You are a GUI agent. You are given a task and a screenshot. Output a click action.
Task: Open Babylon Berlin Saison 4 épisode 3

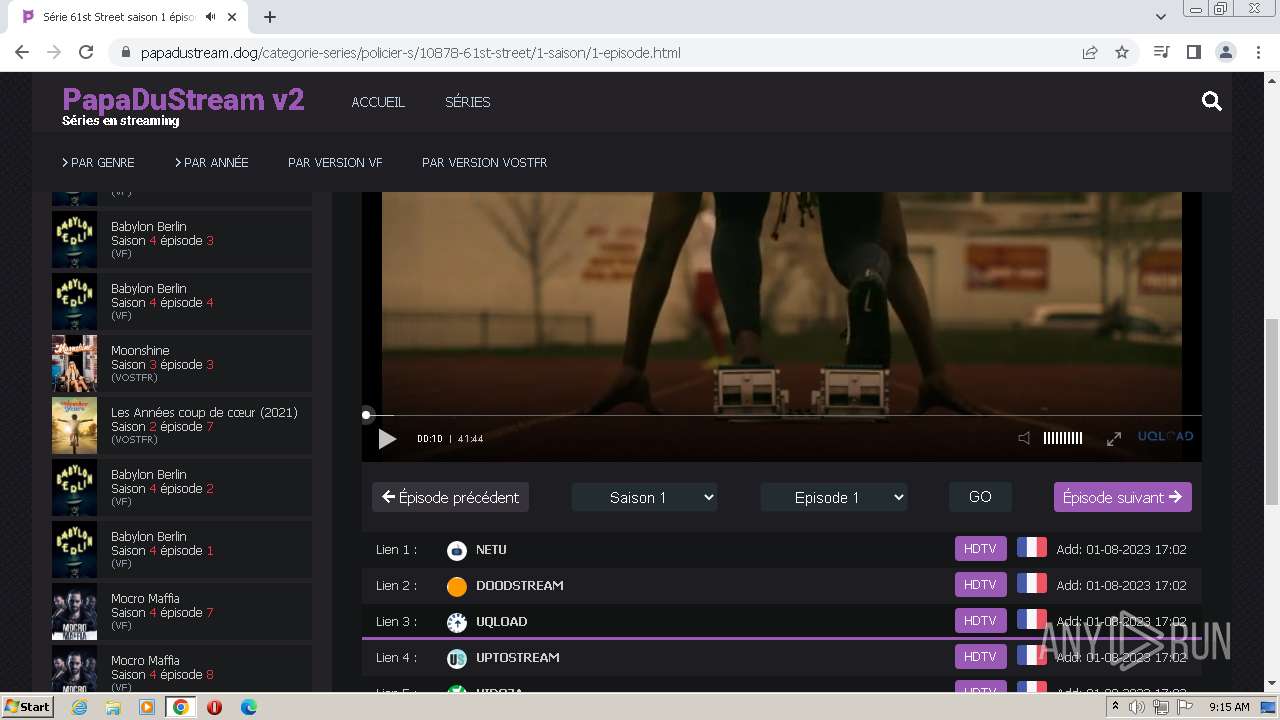pos(181,240)
